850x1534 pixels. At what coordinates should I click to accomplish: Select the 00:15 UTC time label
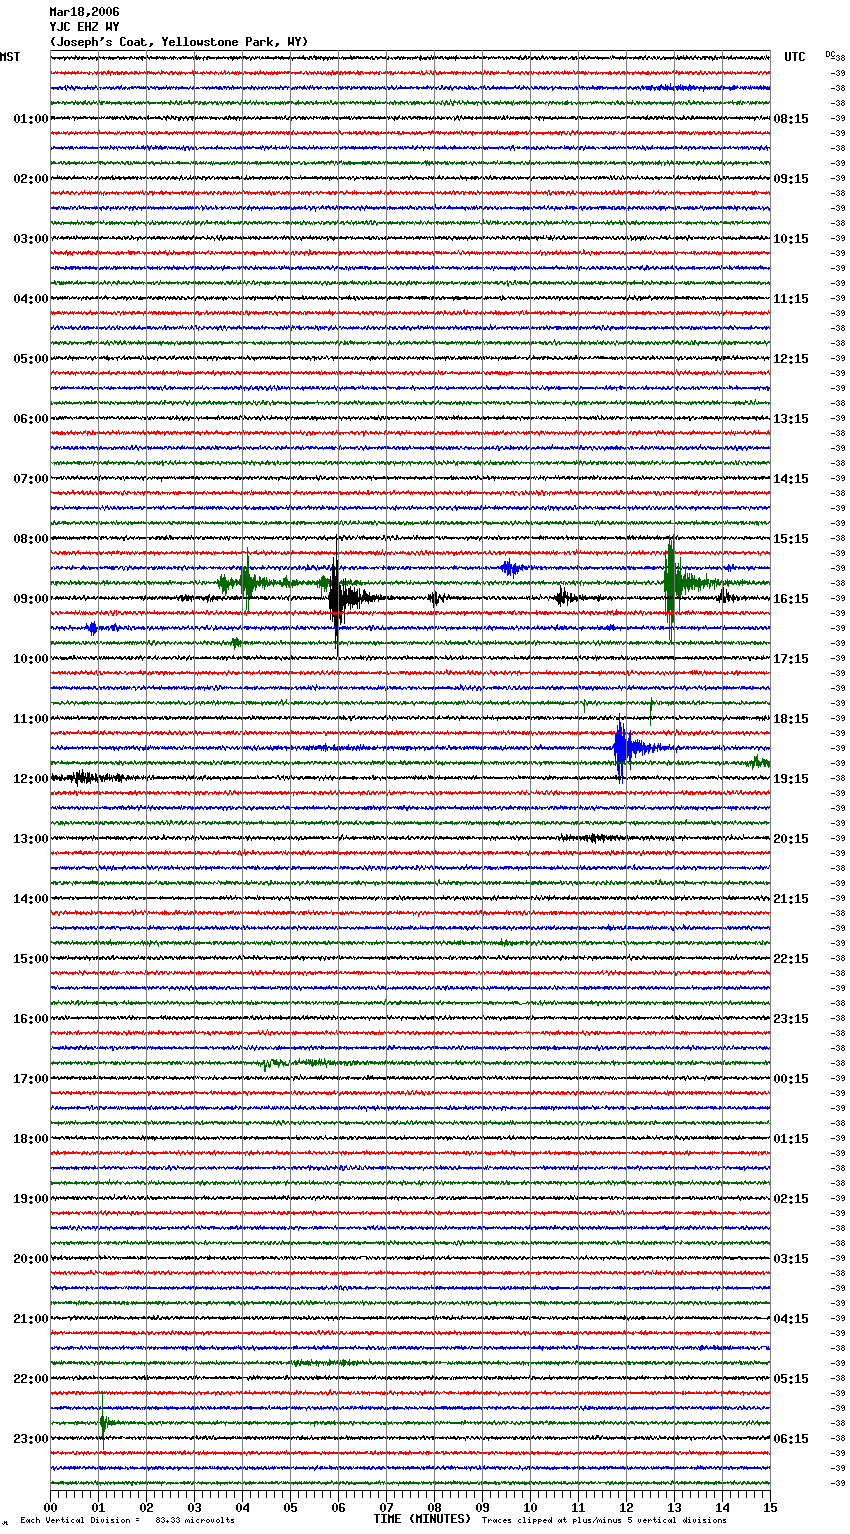[791, 1079]
